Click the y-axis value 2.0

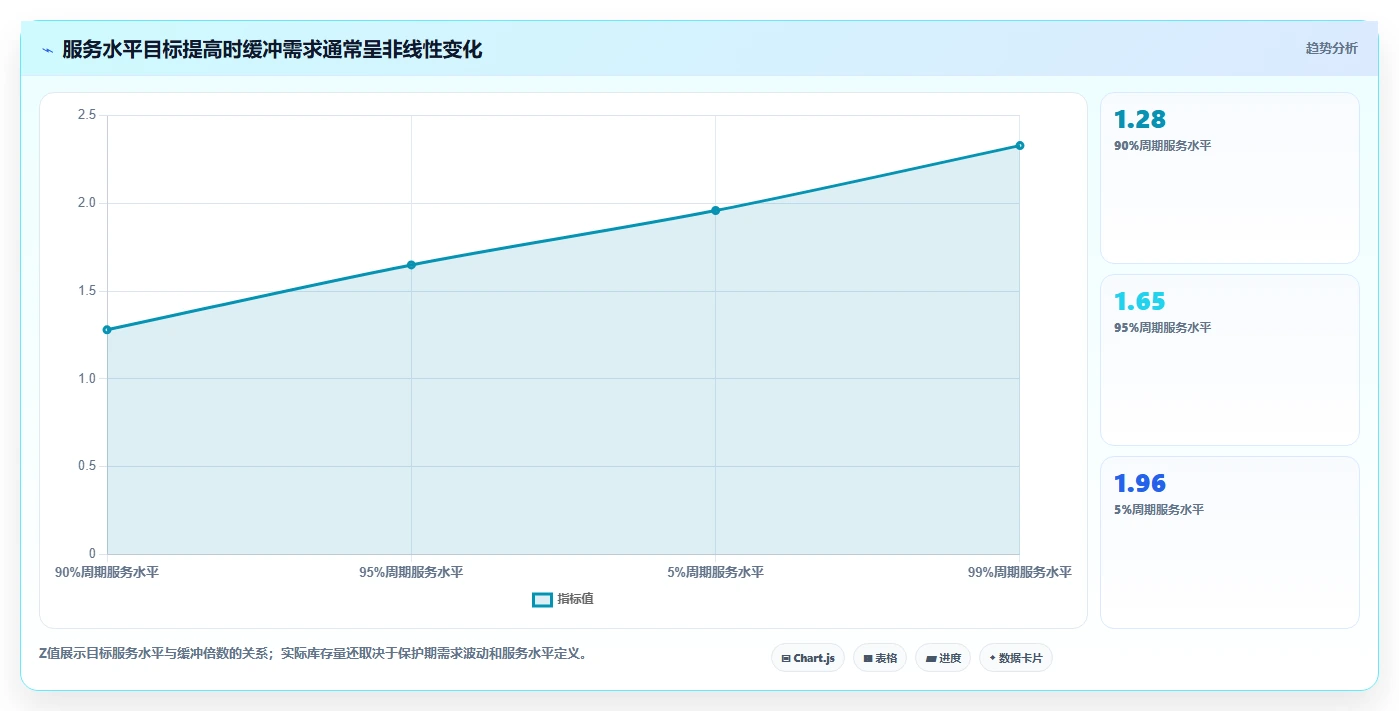pos(86,203)
